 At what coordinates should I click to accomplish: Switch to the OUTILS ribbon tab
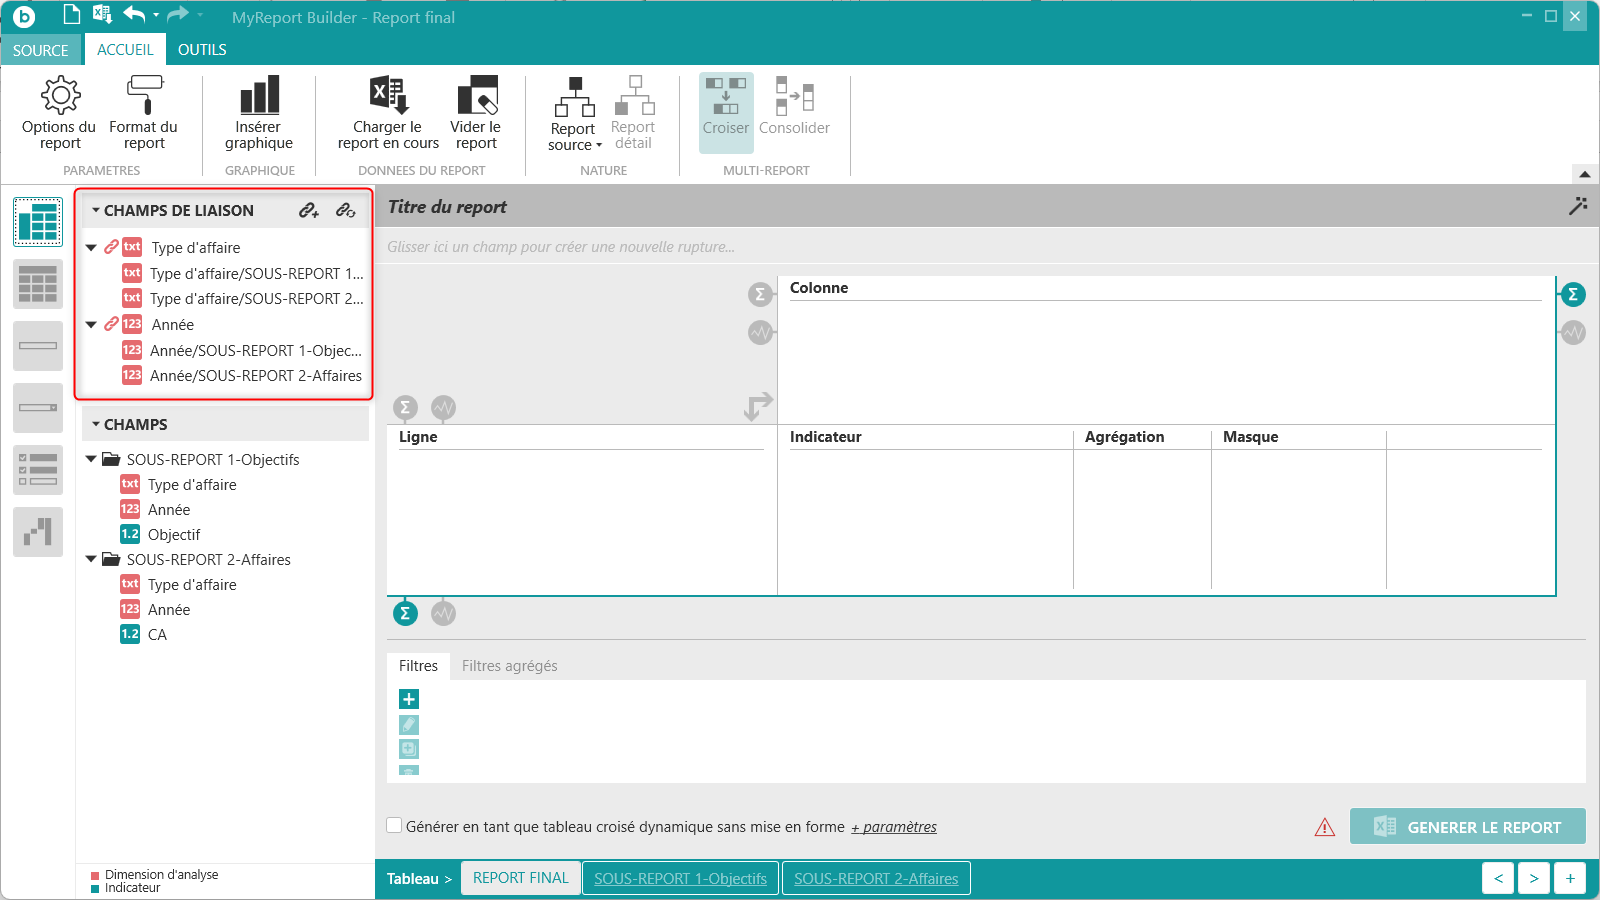pyautogui.click(x=202, y=49)
